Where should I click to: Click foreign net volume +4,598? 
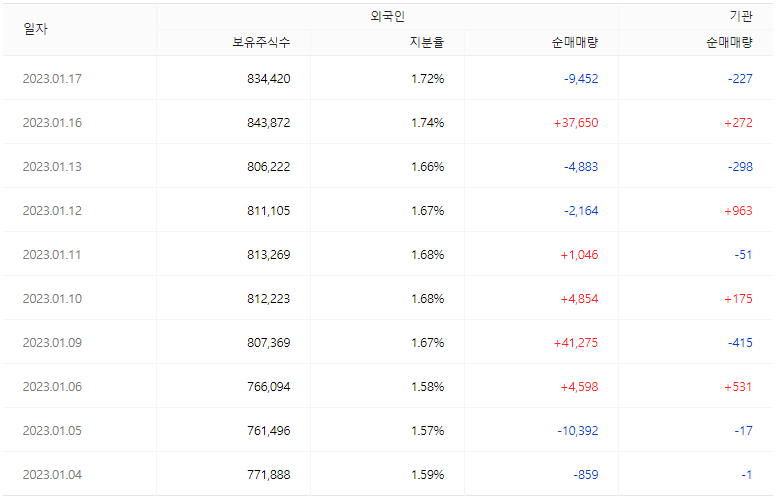pyautogui.click(x=580, y=387)
